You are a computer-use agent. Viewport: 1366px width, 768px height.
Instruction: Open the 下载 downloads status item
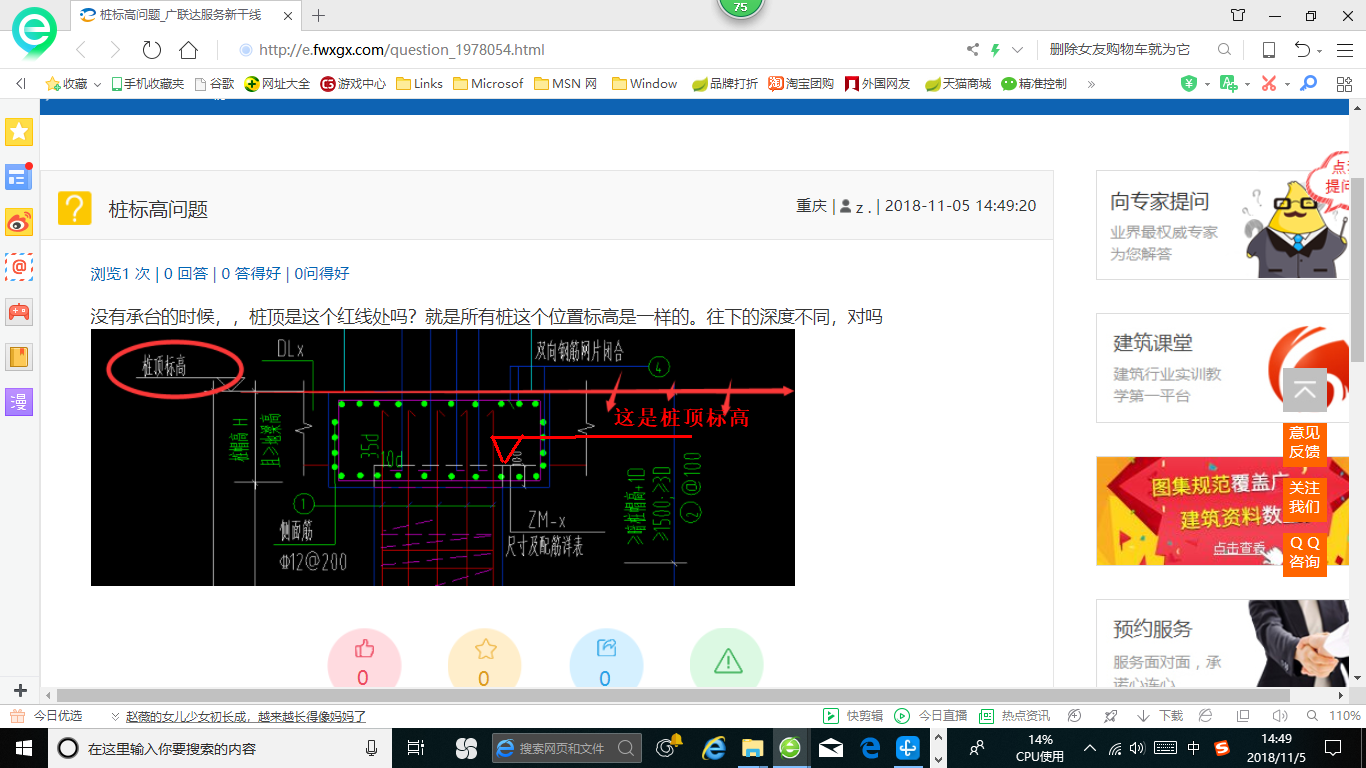coord(1160,716)
